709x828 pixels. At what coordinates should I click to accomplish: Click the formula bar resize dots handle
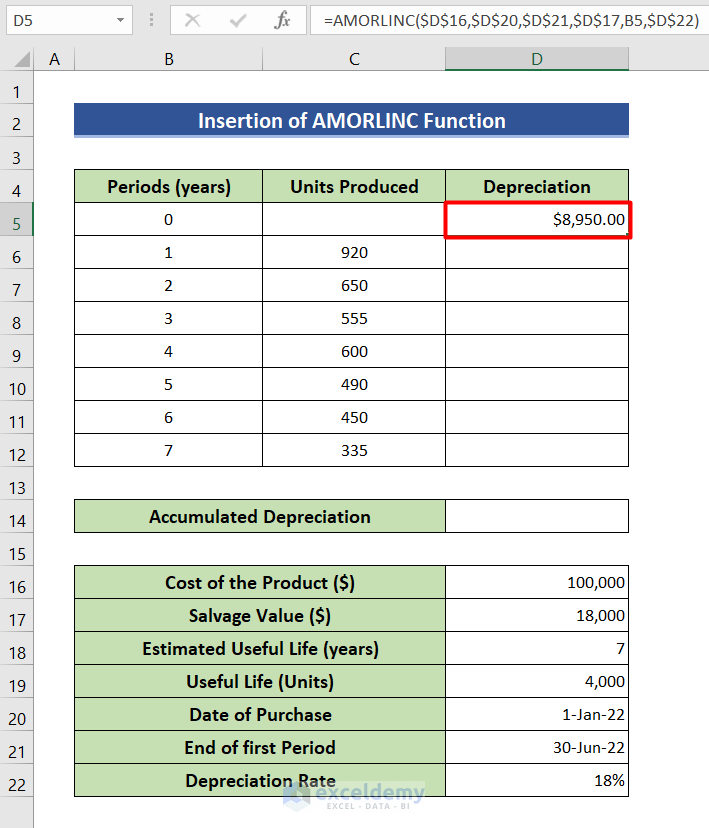pos(152,21)
